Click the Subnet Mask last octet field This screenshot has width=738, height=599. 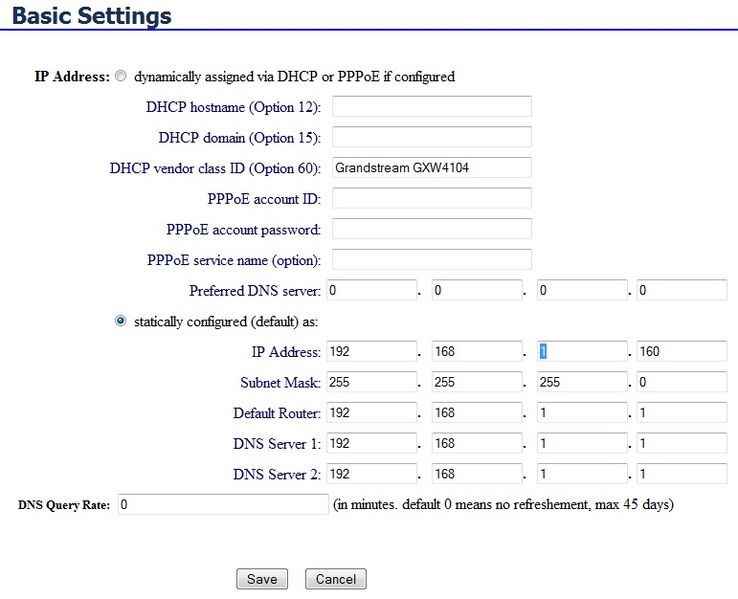pyautogui.click(x=681, y=382)
